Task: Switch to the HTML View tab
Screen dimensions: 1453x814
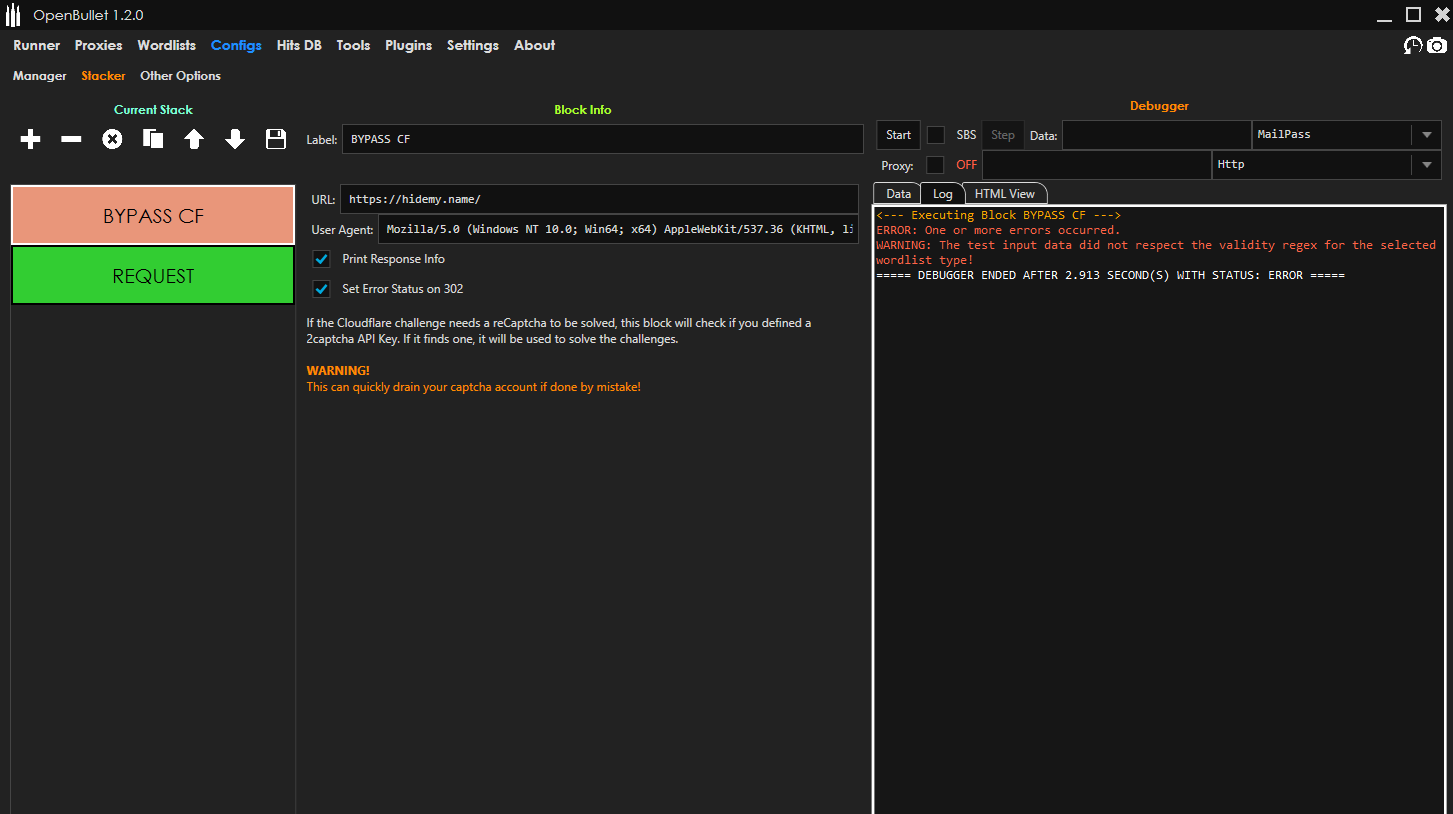Action: [x=1005, y=193]
